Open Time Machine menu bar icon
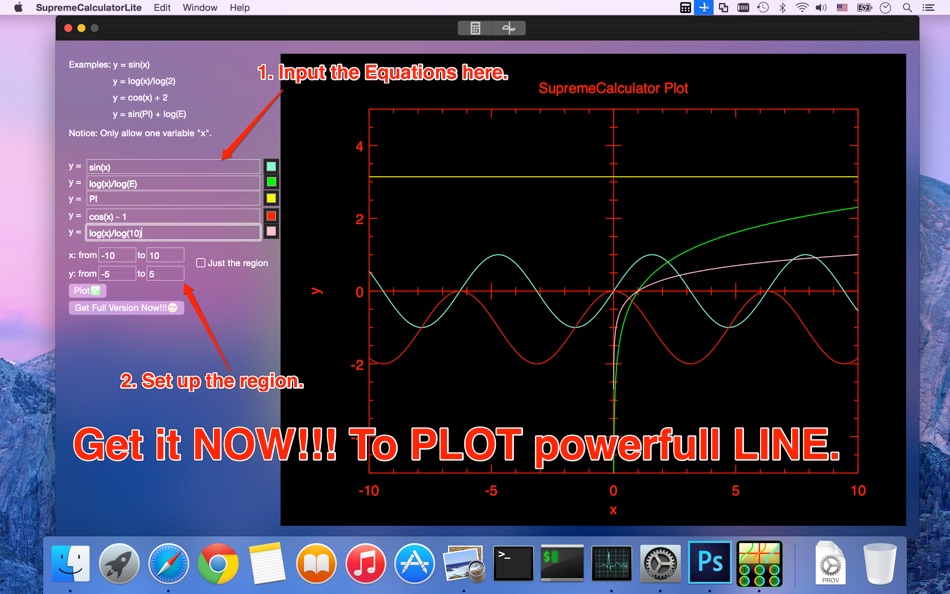 (763, 7)
